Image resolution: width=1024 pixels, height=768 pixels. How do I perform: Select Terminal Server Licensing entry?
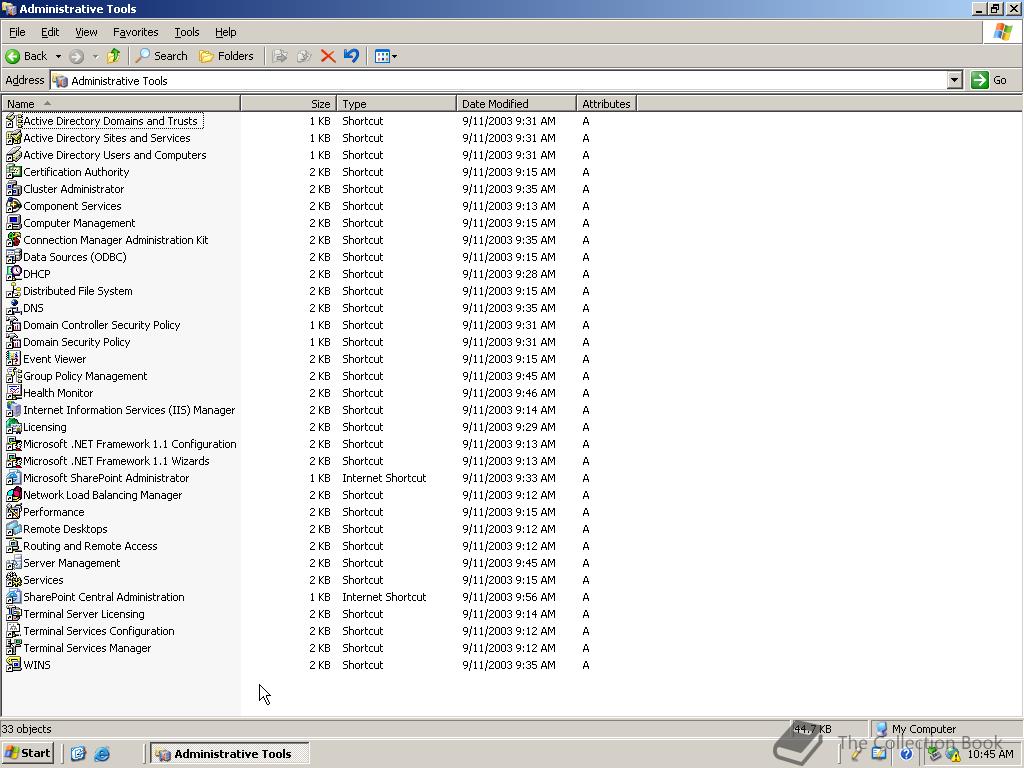(76, 613)
